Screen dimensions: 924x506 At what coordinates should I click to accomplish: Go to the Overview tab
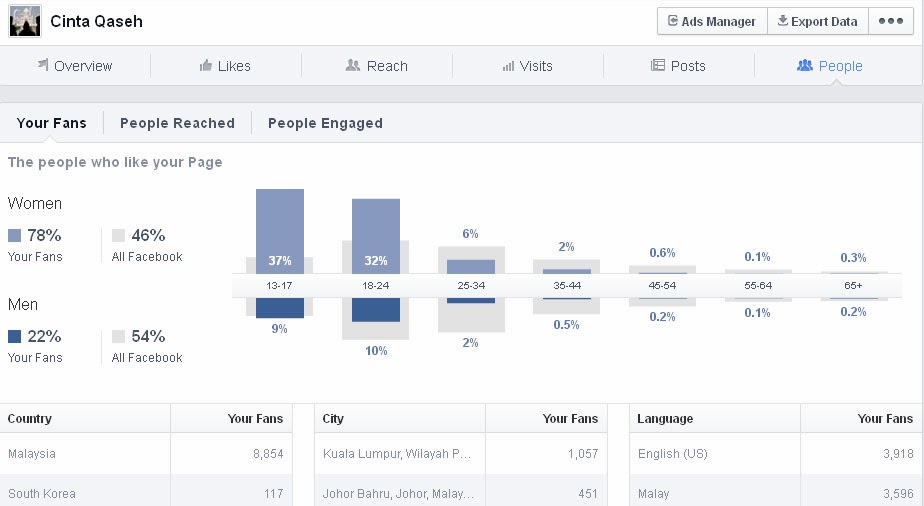(75, 66)
